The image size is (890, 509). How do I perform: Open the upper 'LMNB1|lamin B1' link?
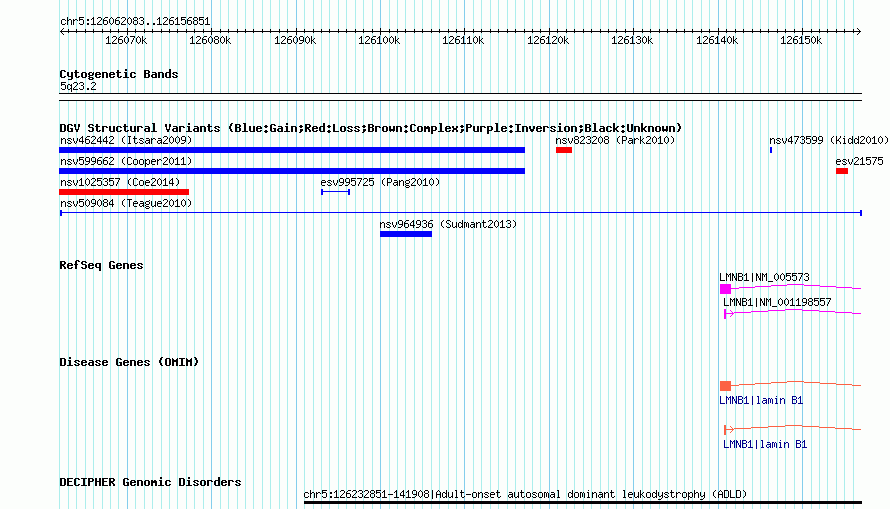point(761,401)
